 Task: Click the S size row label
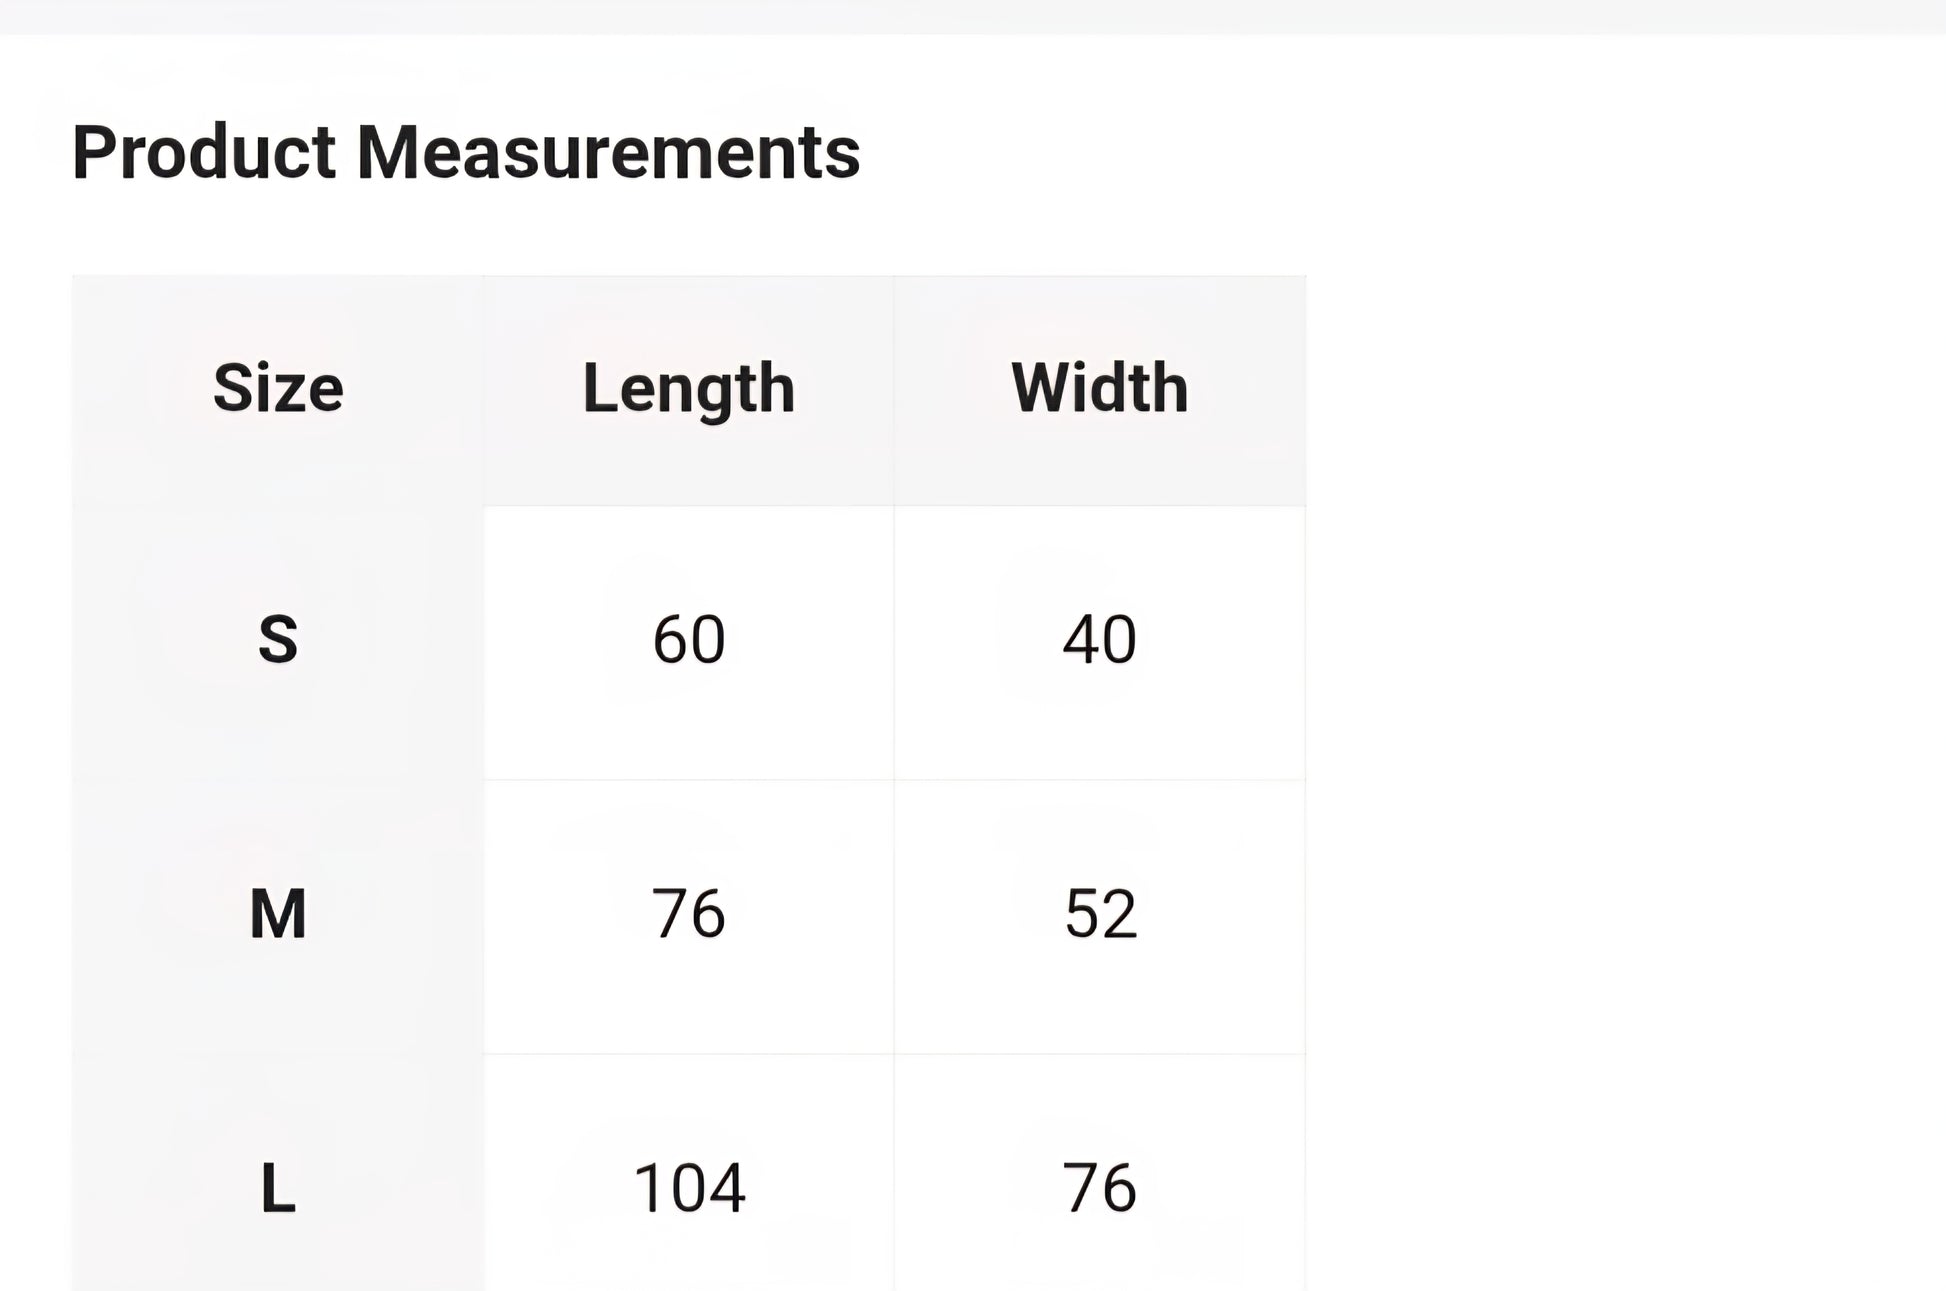(278, 640)
